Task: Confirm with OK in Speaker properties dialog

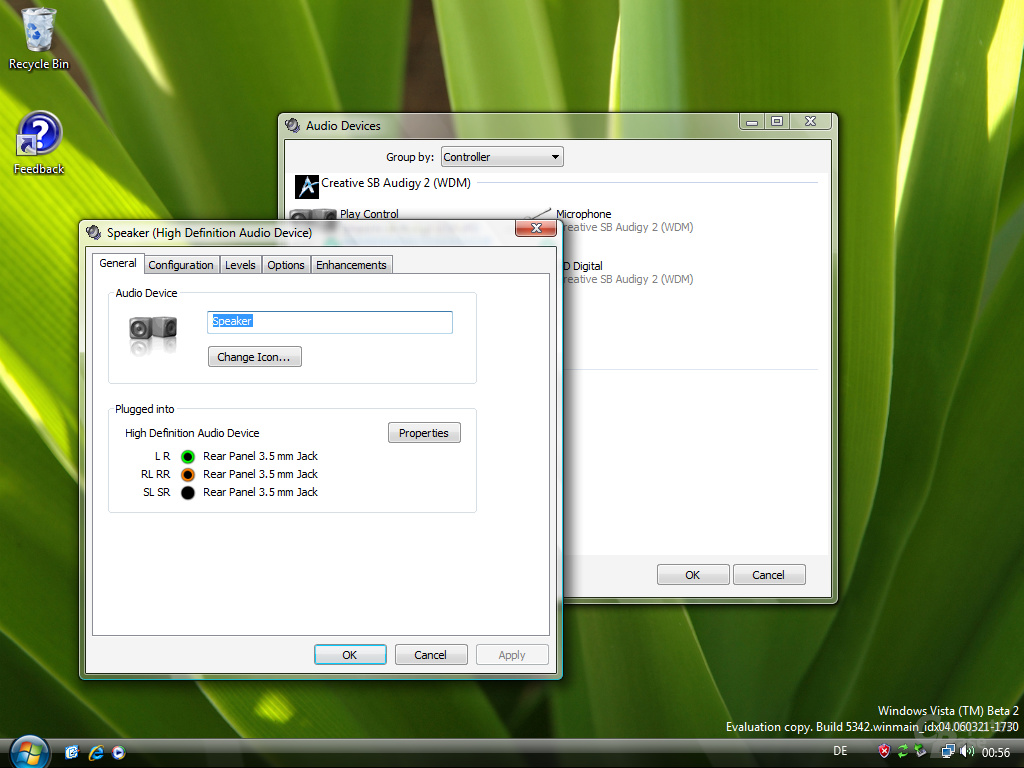Action: pyautogui.click(x=350, y=655)
